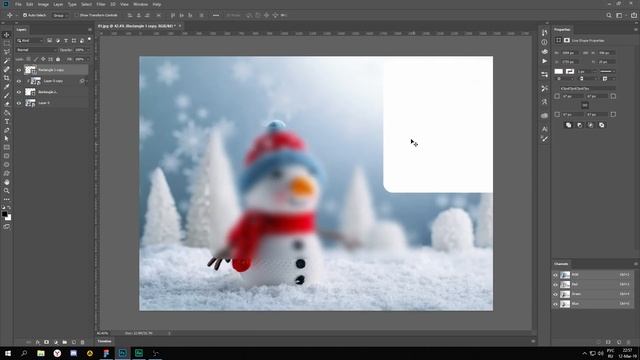Enable the Auto-Select checkbox
640x360 pixels.
[x=25, y=16]
